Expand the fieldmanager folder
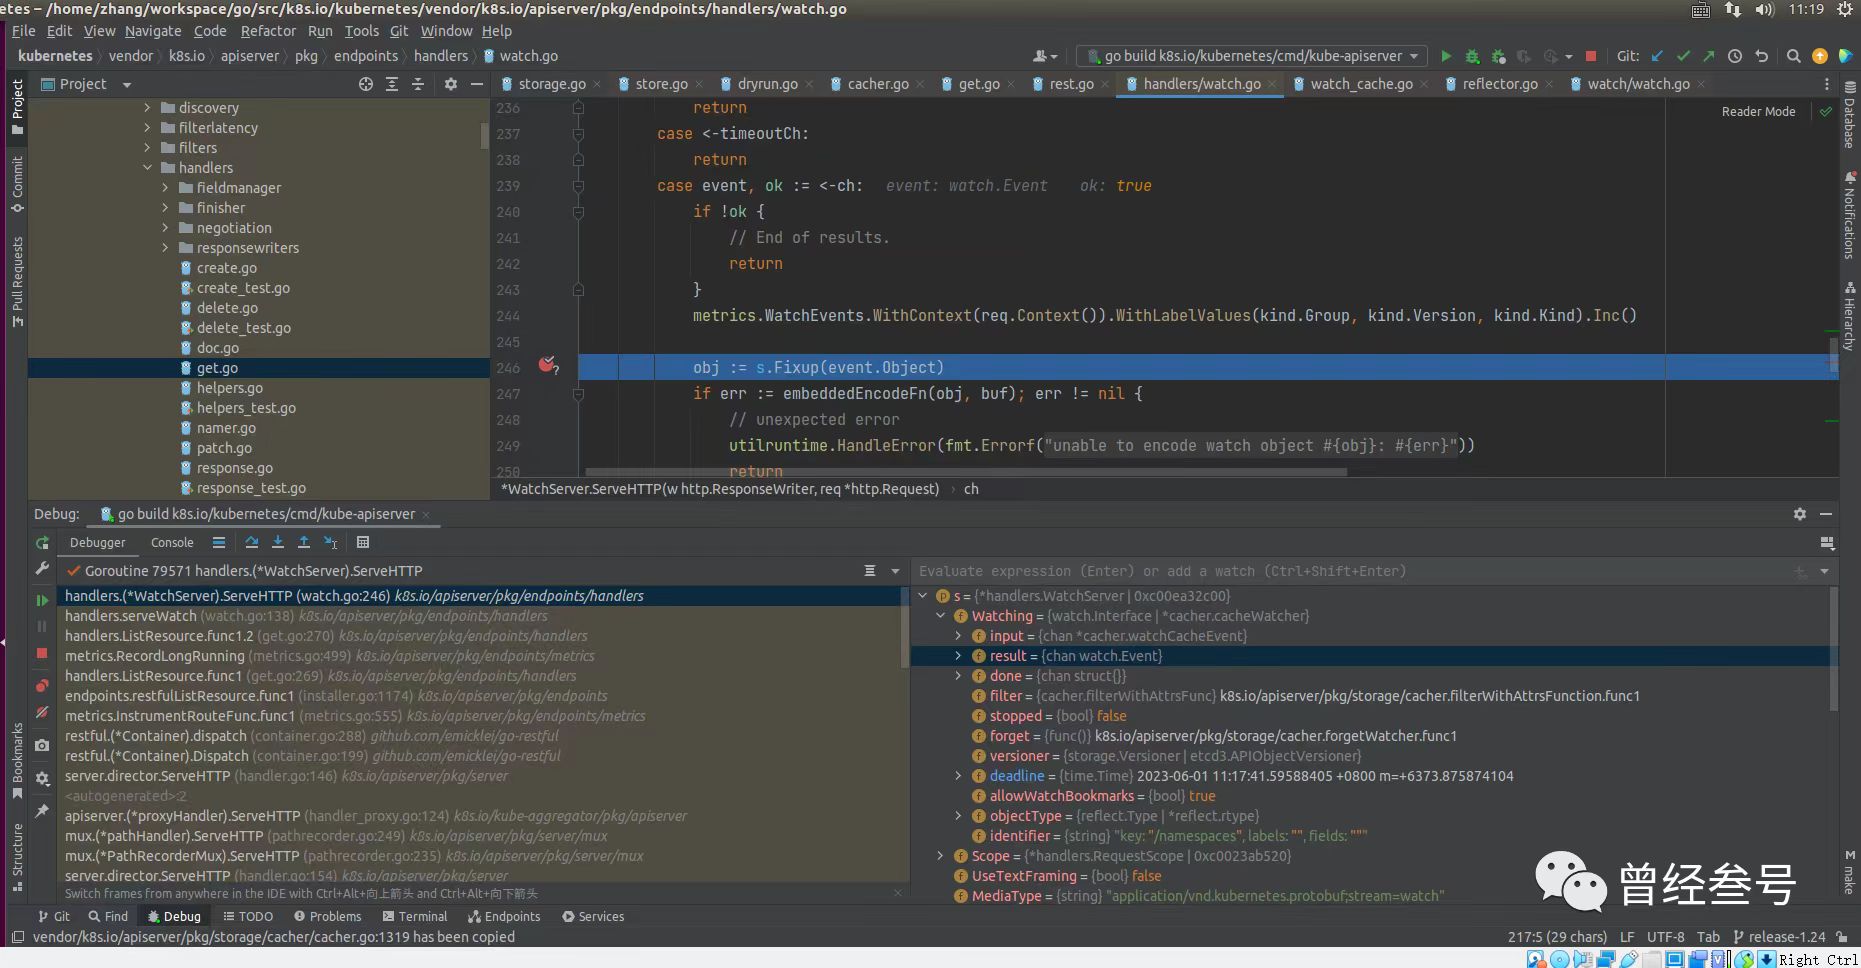 tap(166, 188)
